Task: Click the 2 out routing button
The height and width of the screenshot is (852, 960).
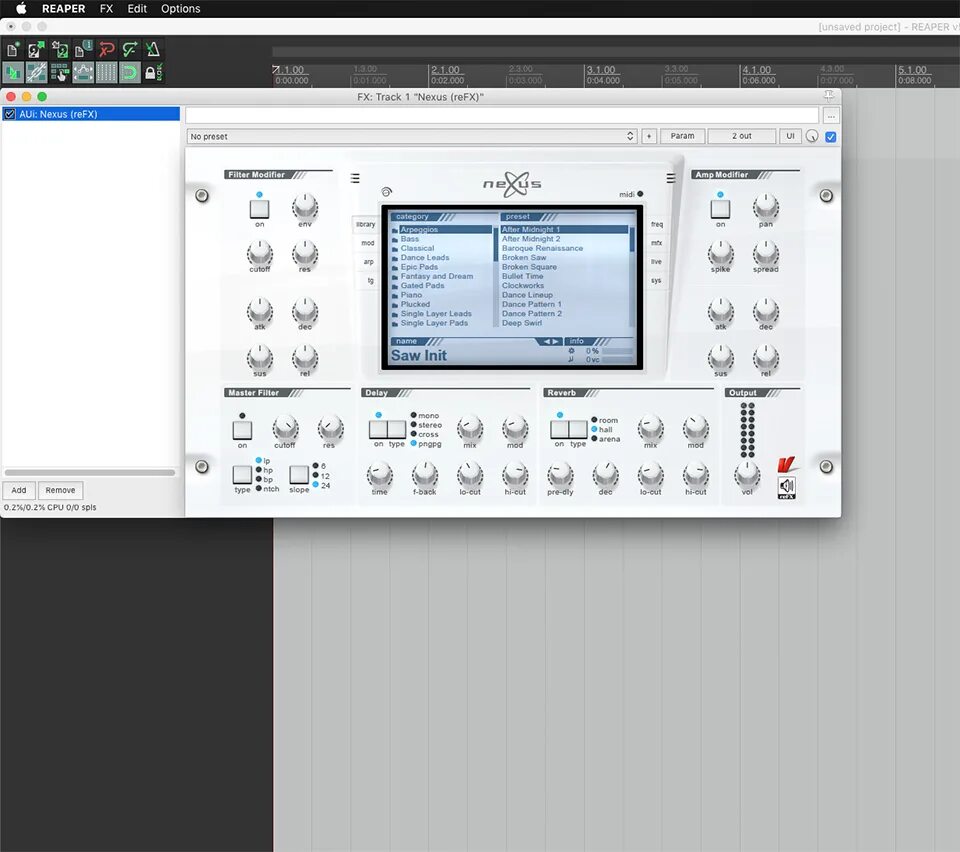Action: point(741,136)
